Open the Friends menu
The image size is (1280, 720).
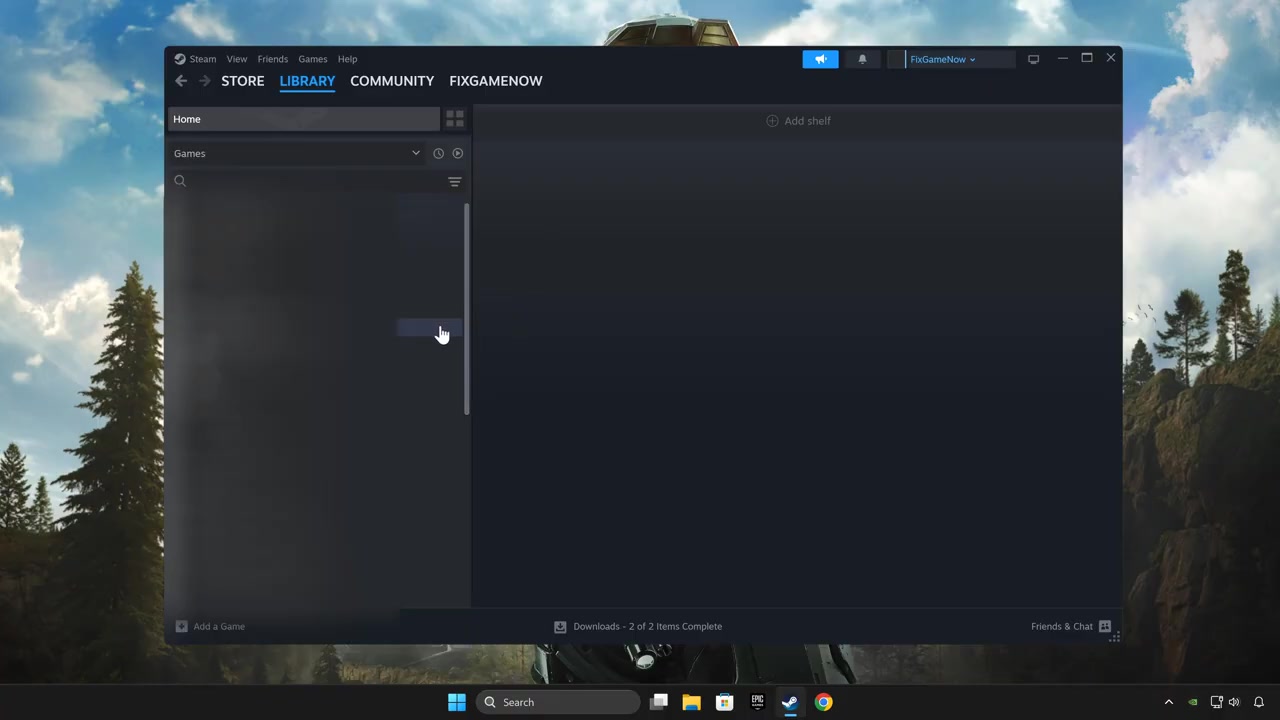pyautogui.click(x=272, y=59)
